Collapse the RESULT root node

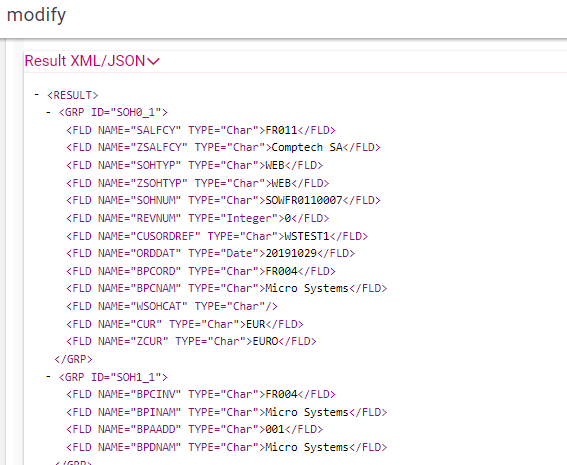pos(37,95)
